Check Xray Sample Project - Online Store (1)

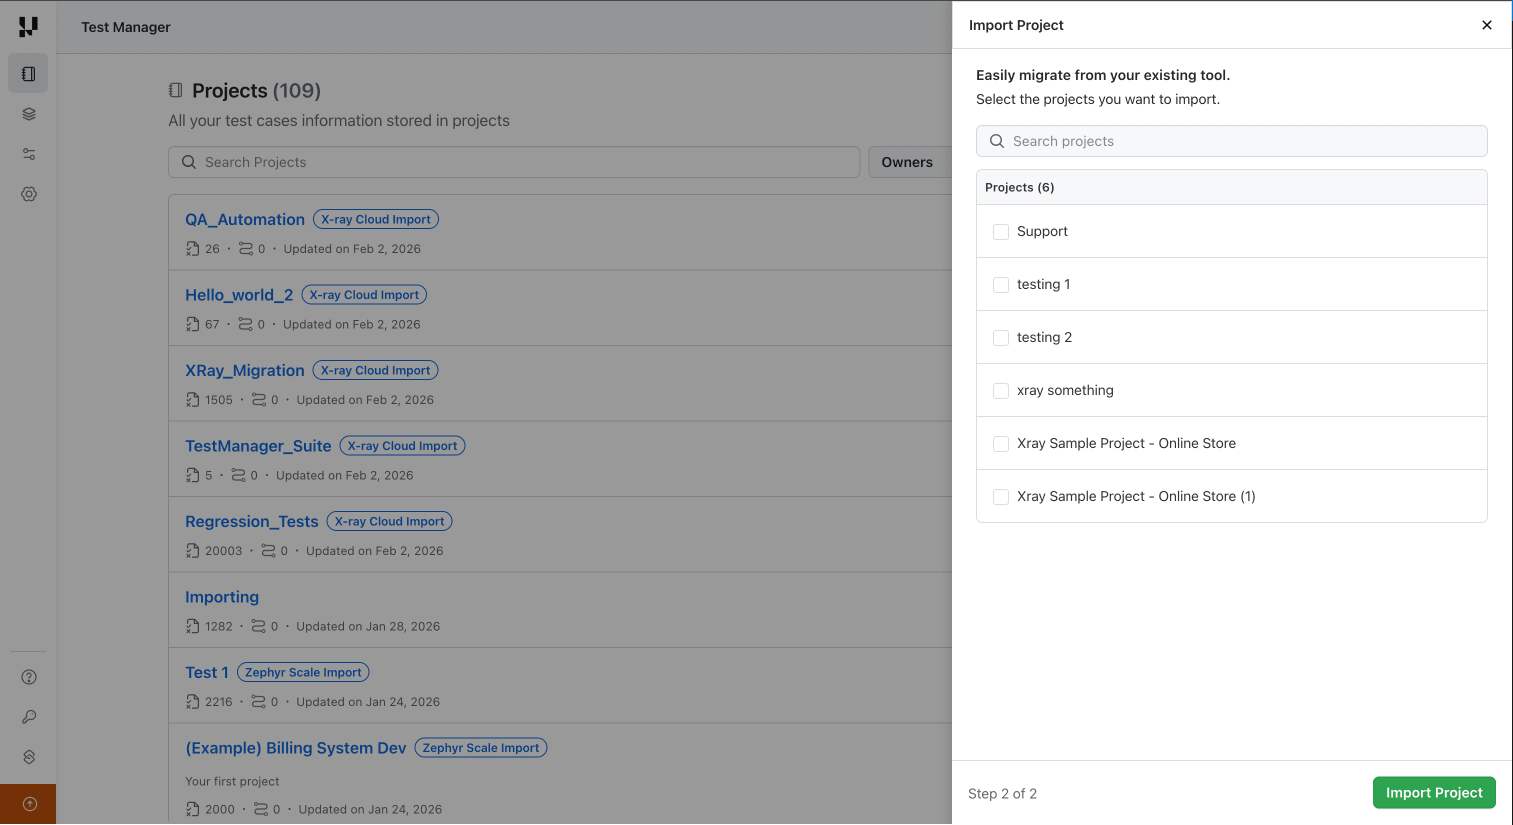coord(1001,496)
